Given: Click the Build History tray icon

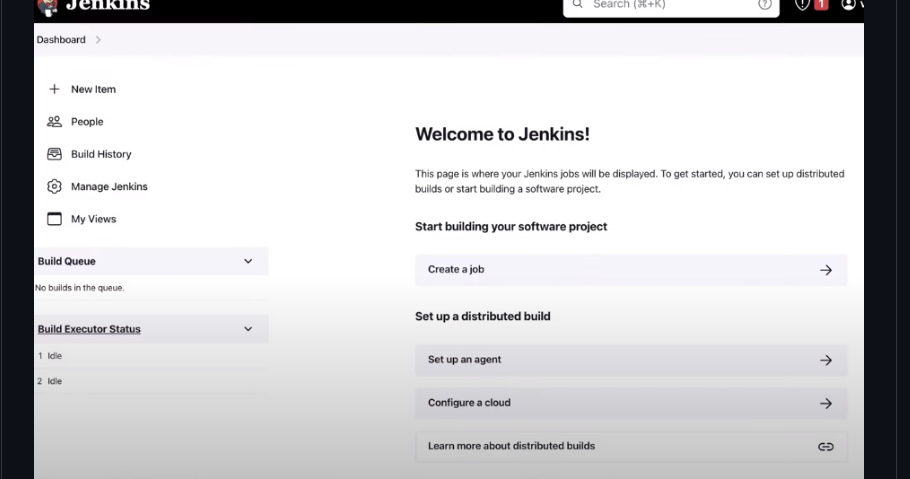Looking at the screenshot, I should click(54, 154).
